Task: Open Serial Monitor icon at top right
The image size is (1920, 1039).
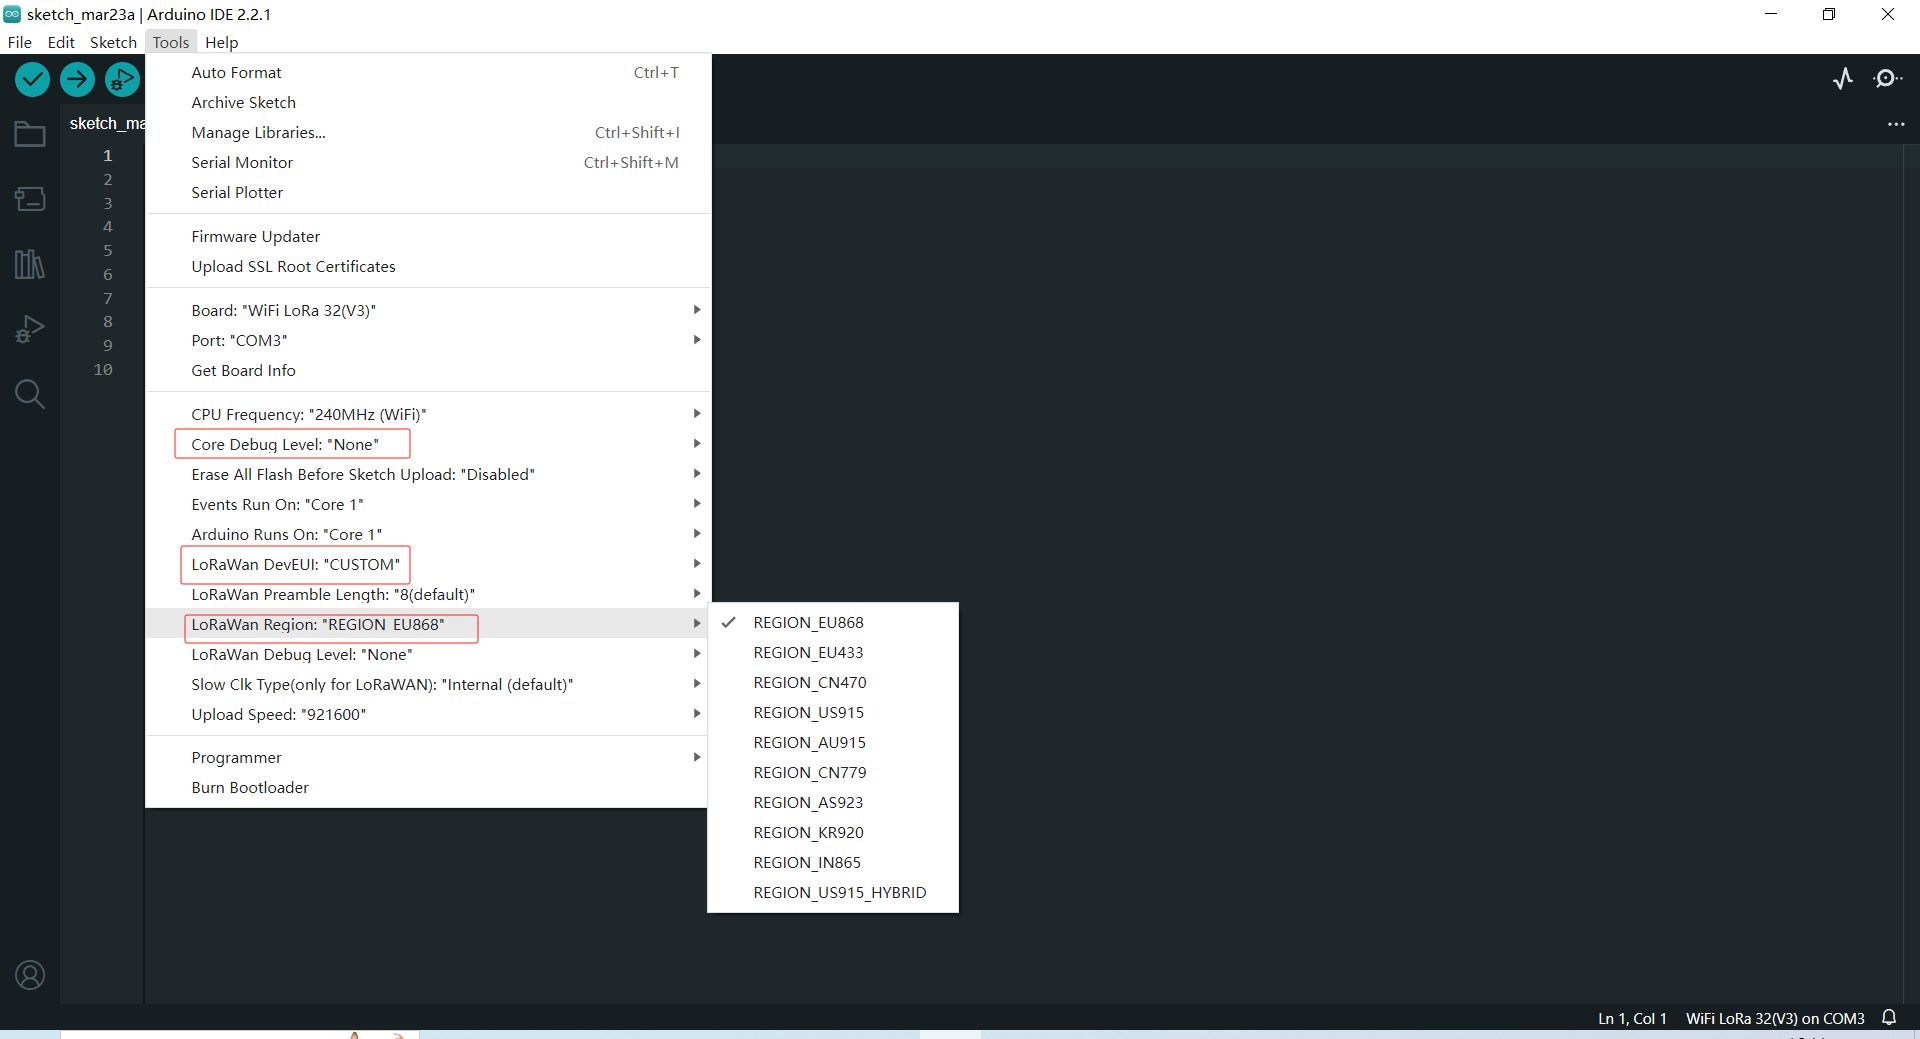Action: (1887, 79)
